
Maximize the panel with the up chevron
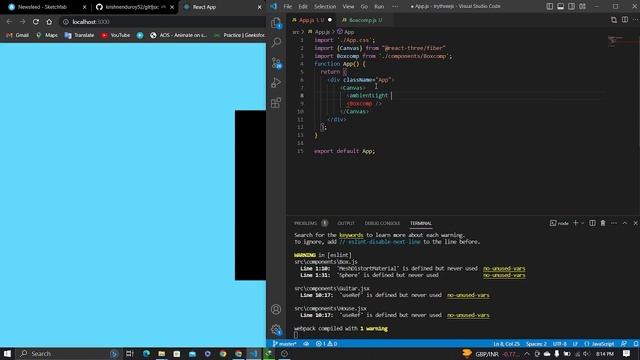pyautogui.click(x=625, y=223)
